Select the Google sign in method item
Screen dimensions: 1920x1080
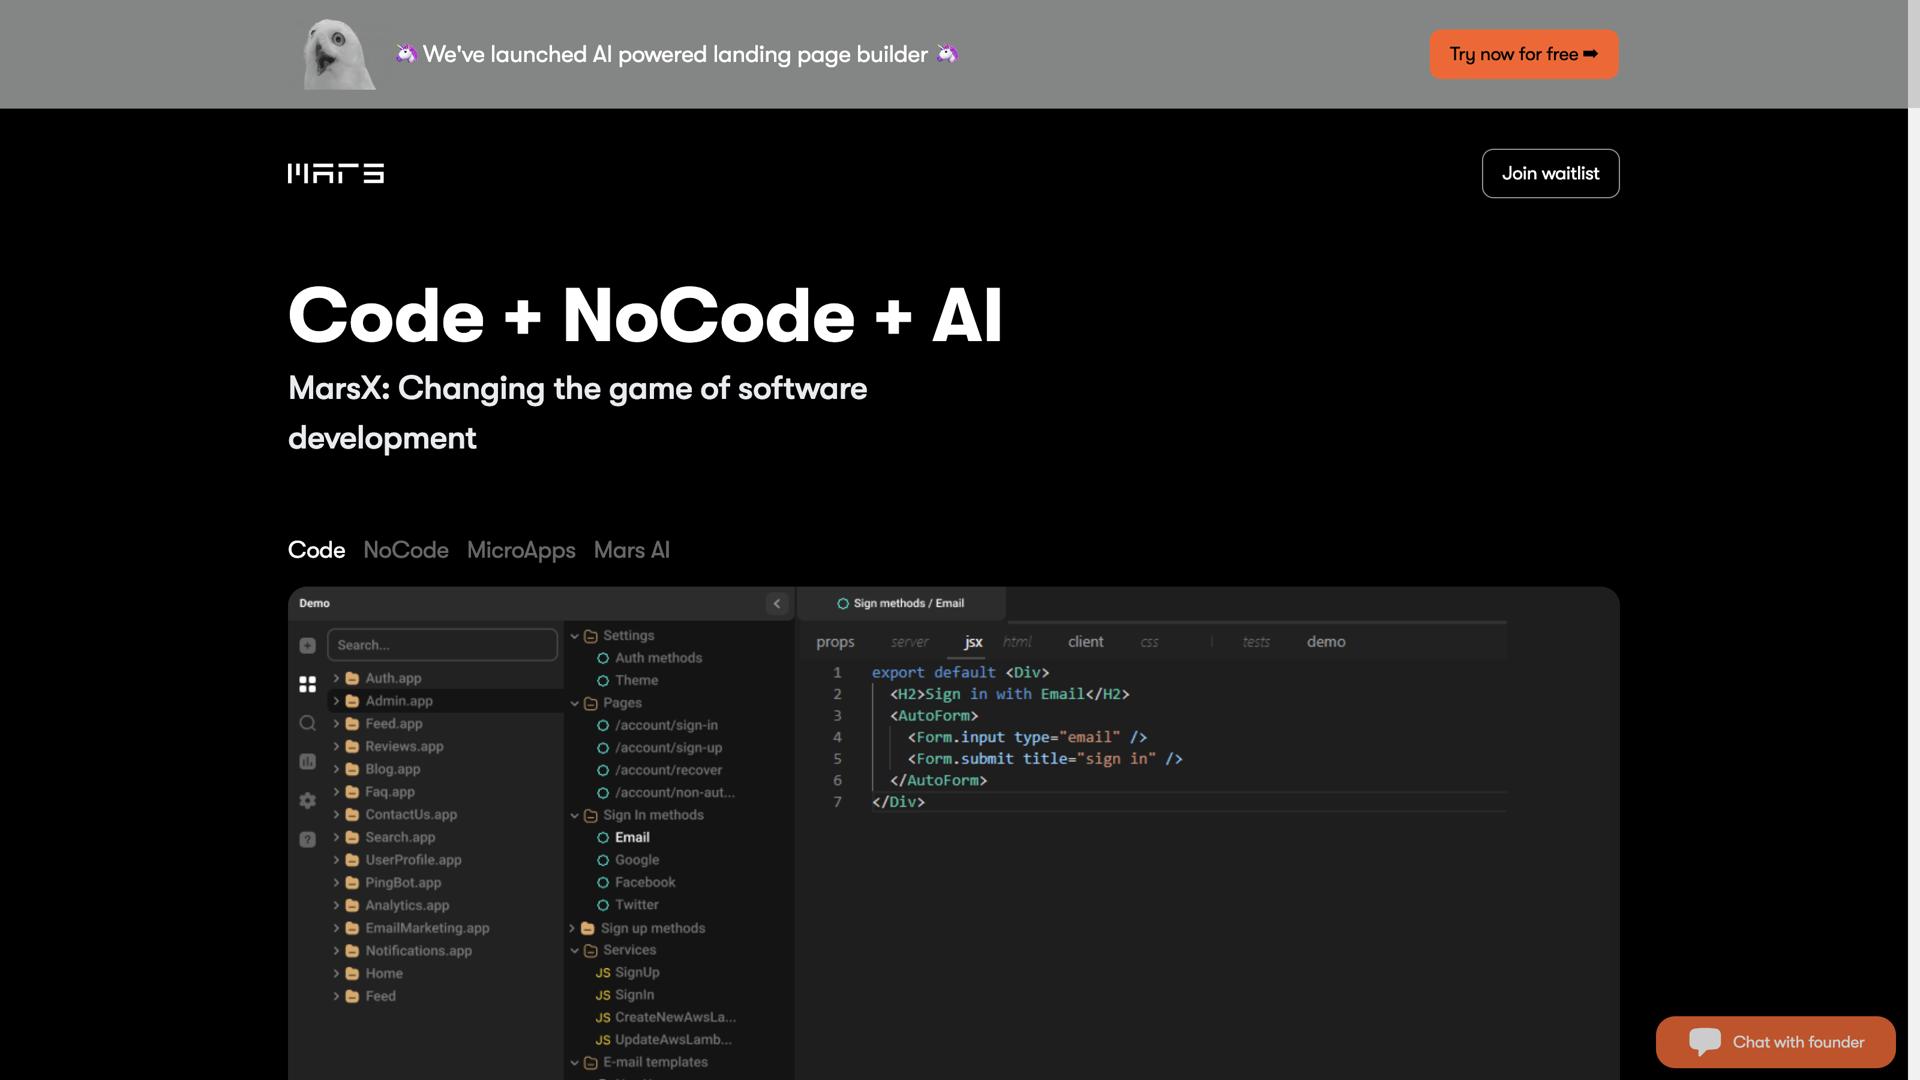click(636, 860)
